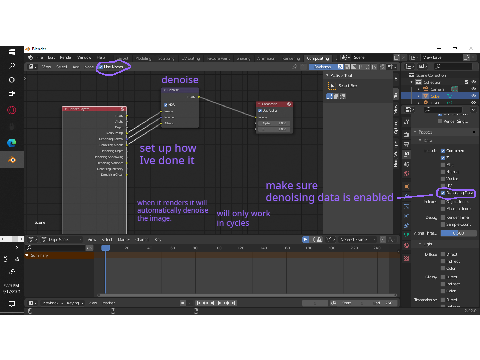
Task: Open the node editor Add menu
Action: click(x=76, y=67)
